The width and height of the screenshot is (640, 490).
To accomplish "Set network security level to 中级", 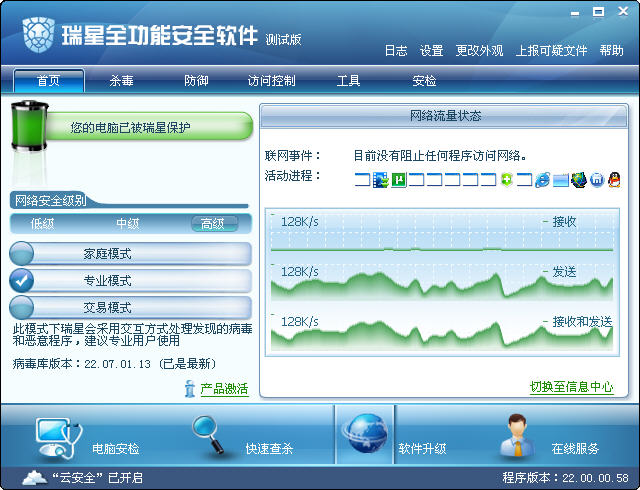I will (128, 224).
